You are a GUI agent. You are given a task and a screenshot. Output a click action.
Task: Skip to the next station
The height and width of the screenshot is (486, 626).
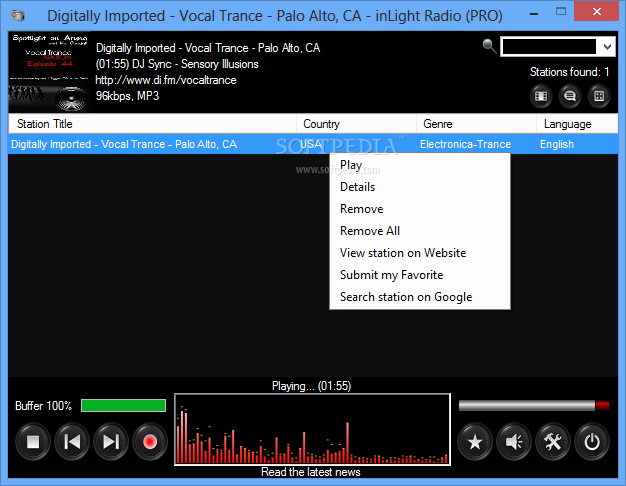(x=111, y=442)
